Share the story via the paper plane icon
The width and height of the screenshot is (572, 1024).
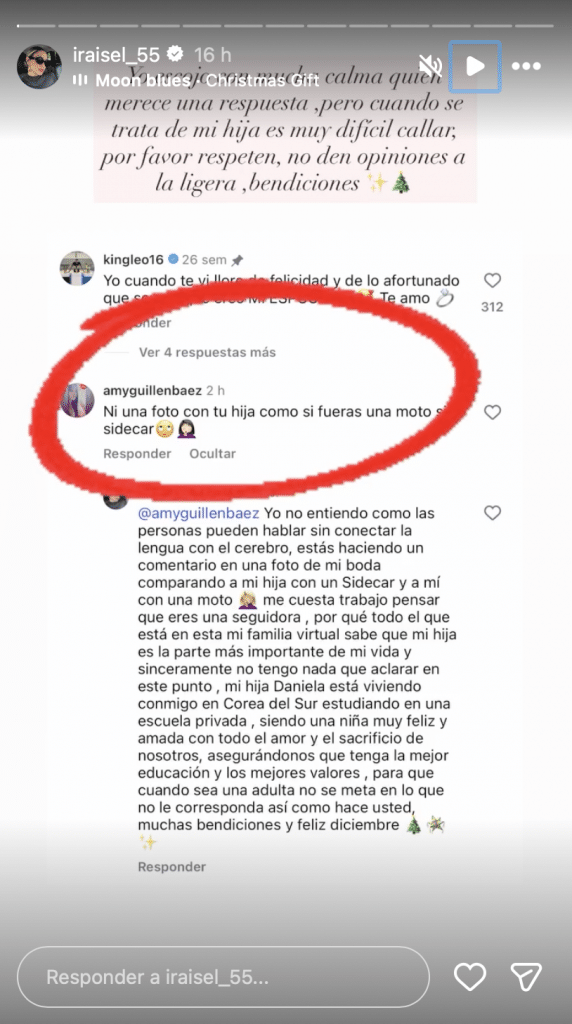click(x=526, y=977)
